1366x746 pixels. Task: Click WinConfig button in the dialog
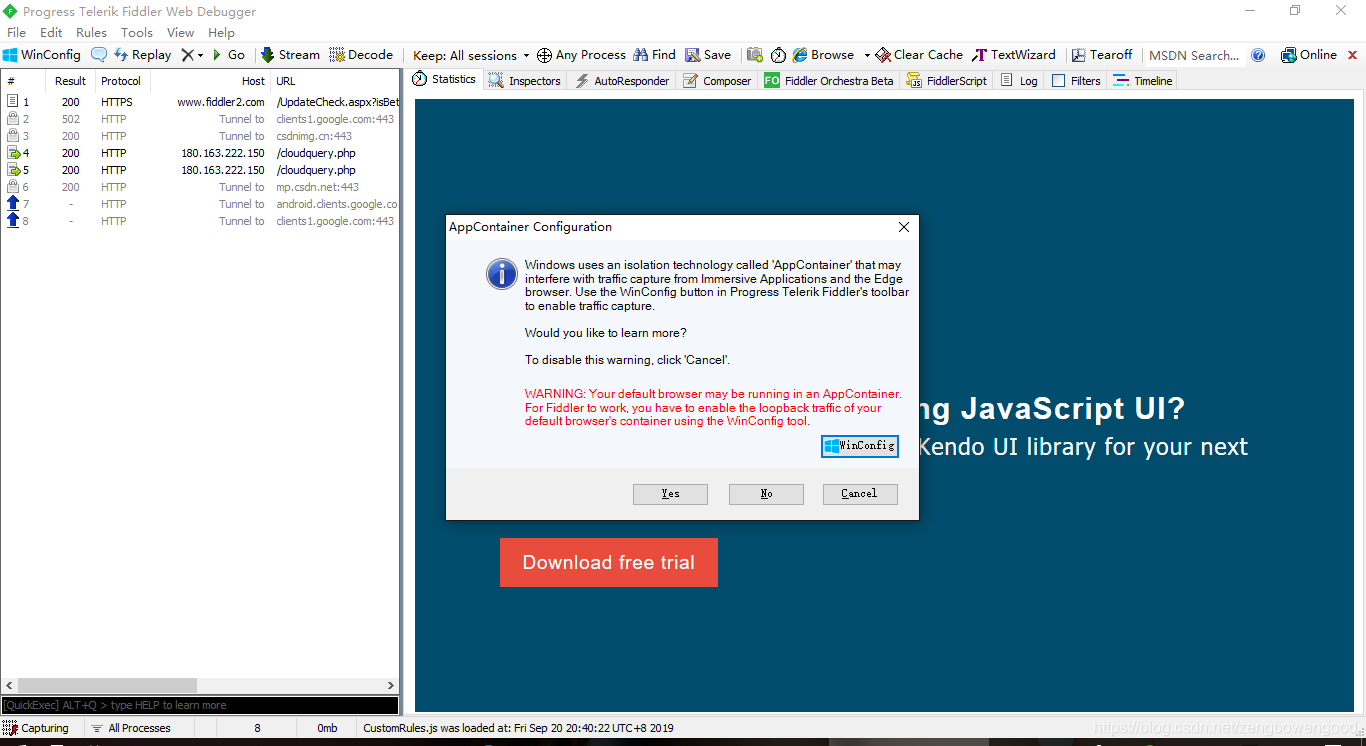pyautogui.click(x=860, y=446)
